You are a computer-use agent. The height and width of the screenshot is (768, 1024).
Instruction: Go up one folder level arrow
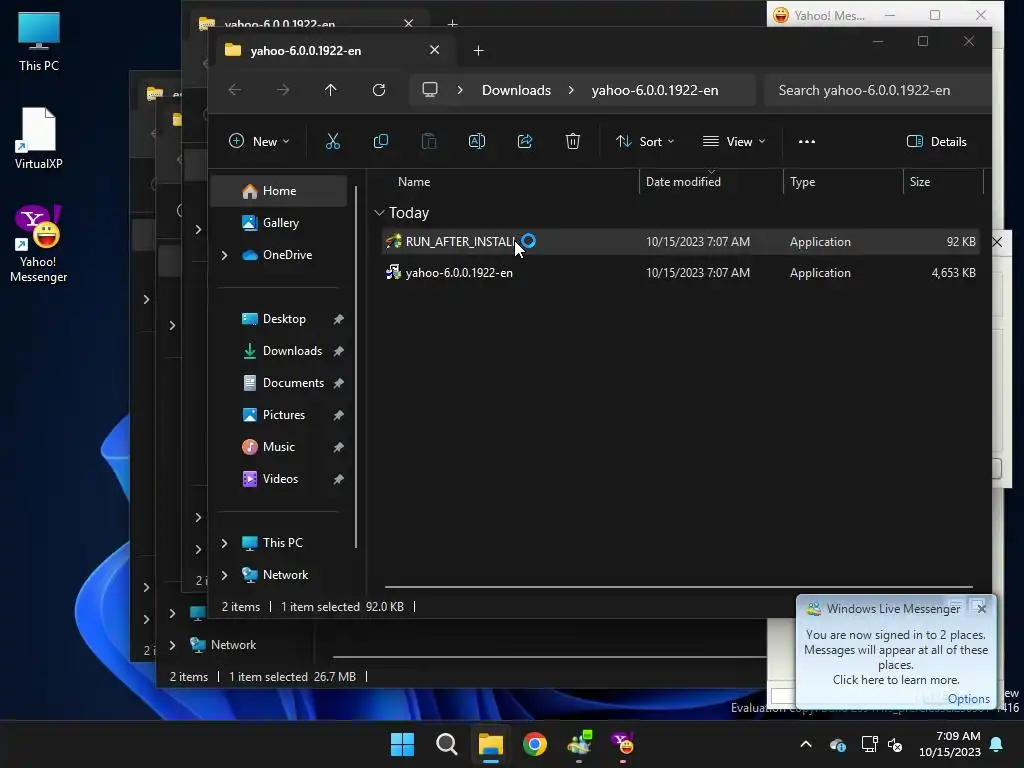coord(330,90)
